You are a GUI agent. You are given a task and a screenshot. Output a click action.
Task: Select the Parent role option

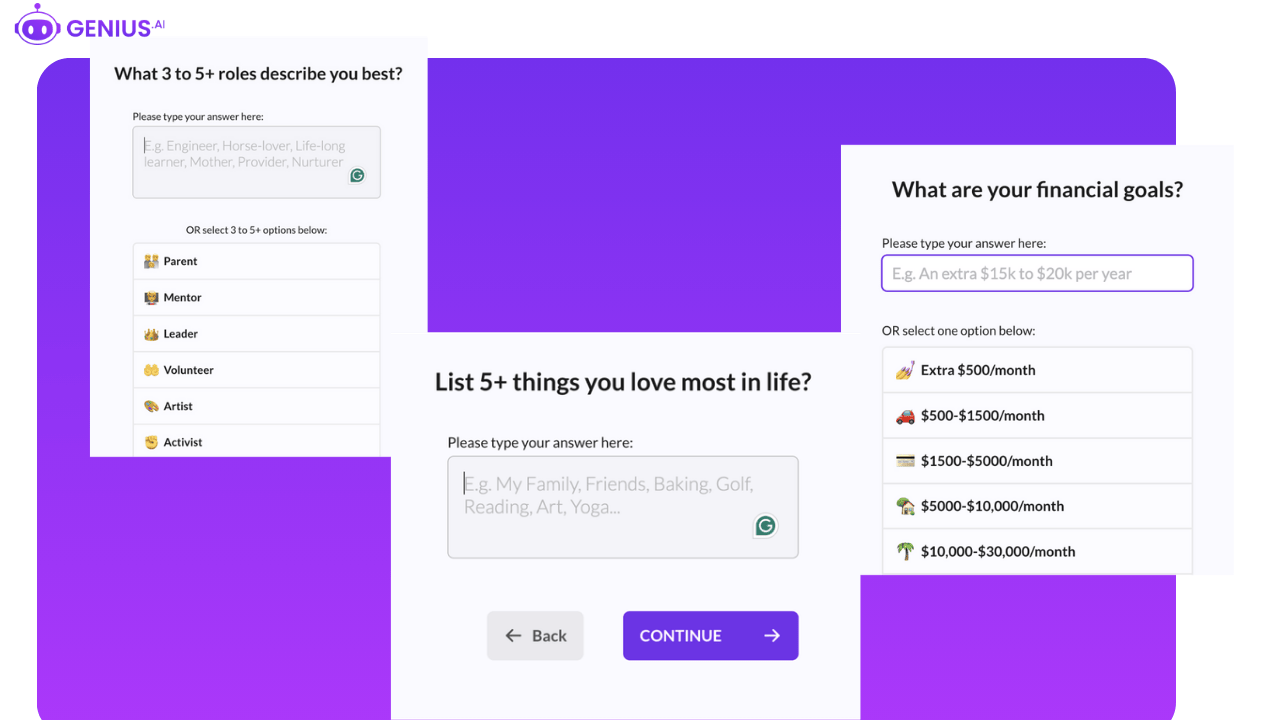256,261
